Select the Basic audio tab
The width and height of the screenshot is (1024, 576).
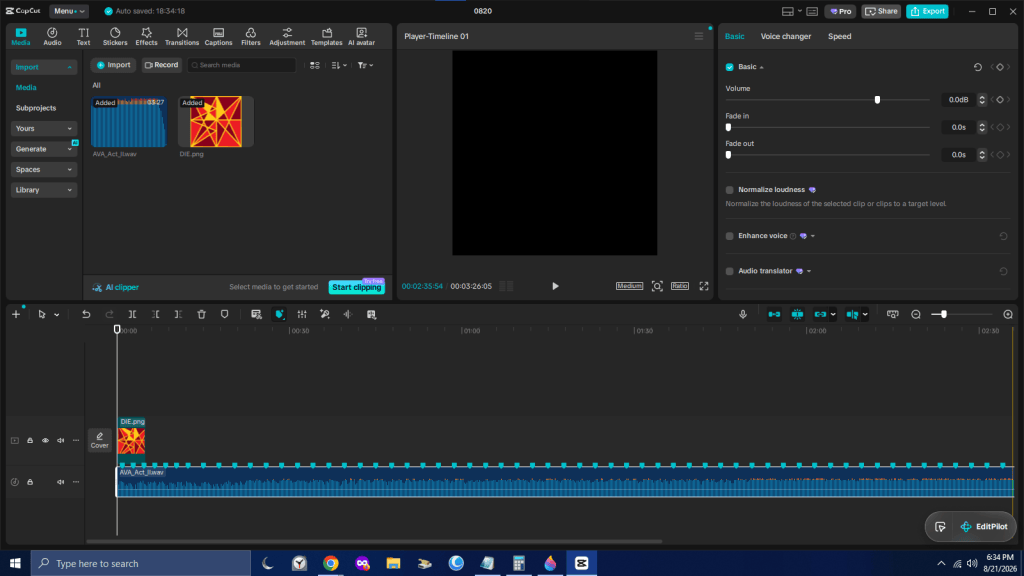click(x=734, y=37)
